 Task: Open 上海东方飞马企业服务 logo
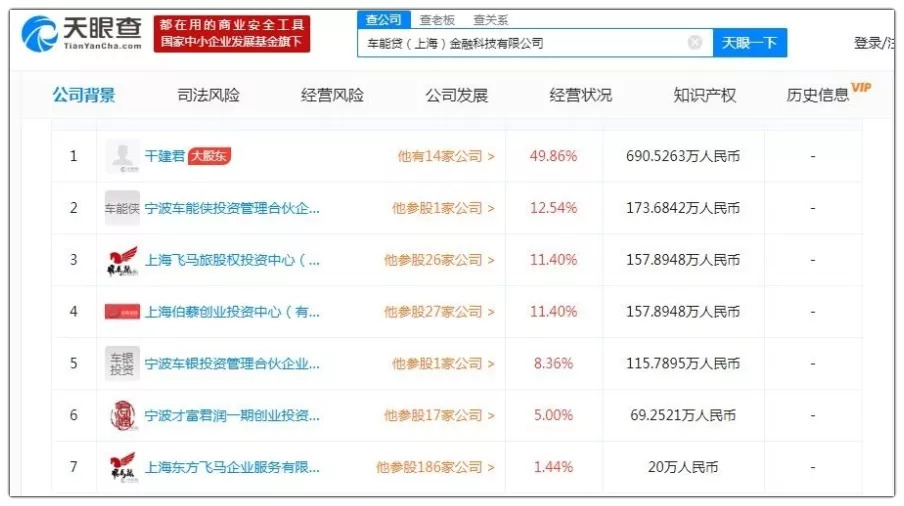click(x=122, y=467)
